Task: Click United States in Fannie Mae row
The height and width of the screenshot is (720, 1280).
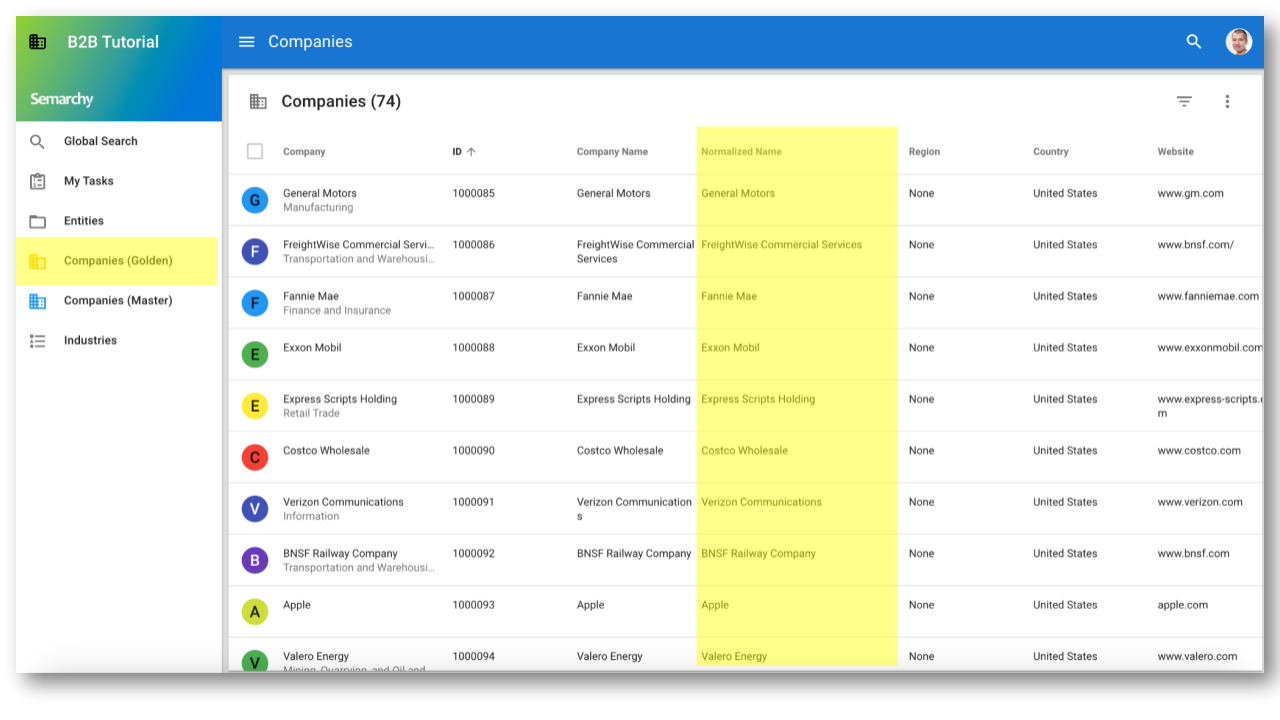Action: click(1065, 297)
